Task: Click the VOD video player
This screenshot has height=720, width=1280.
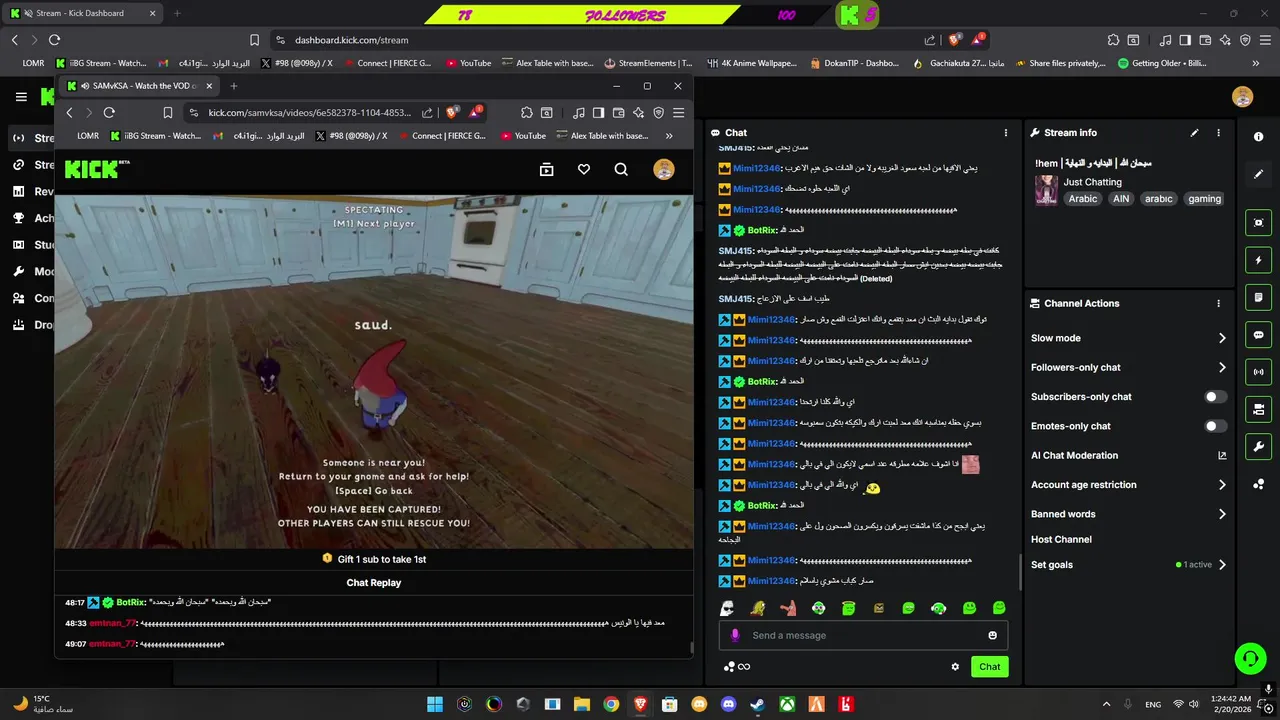Action: (373, 371)
